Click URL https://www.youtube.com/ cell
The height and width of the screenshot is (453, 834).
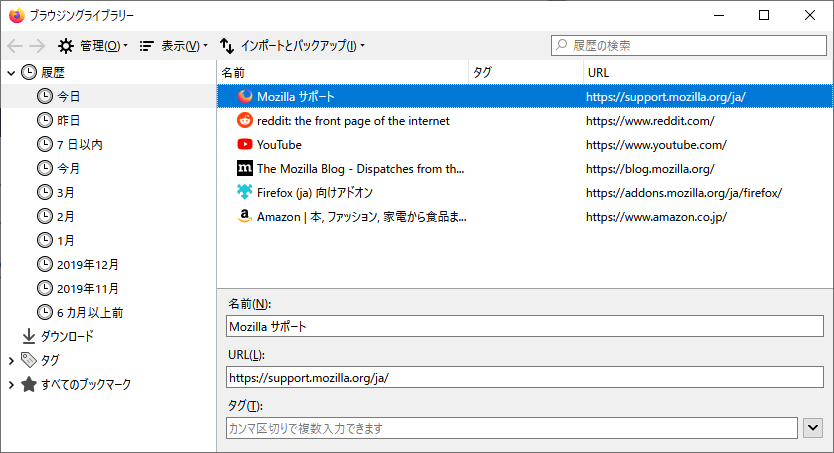(656, 145)
